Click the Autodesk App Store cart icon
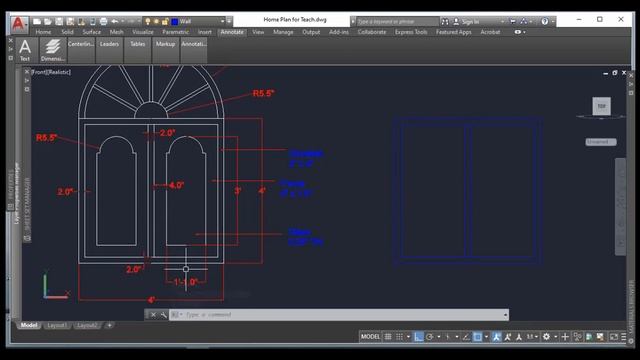640x360 pixels. click(x=513, y=21)
